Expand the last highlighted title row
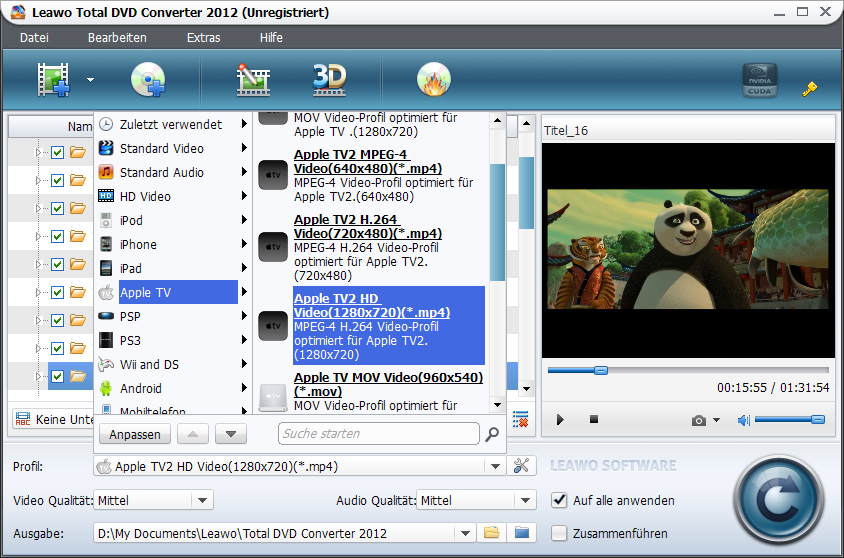Screen dimensions: 844x558 point(39,376)
